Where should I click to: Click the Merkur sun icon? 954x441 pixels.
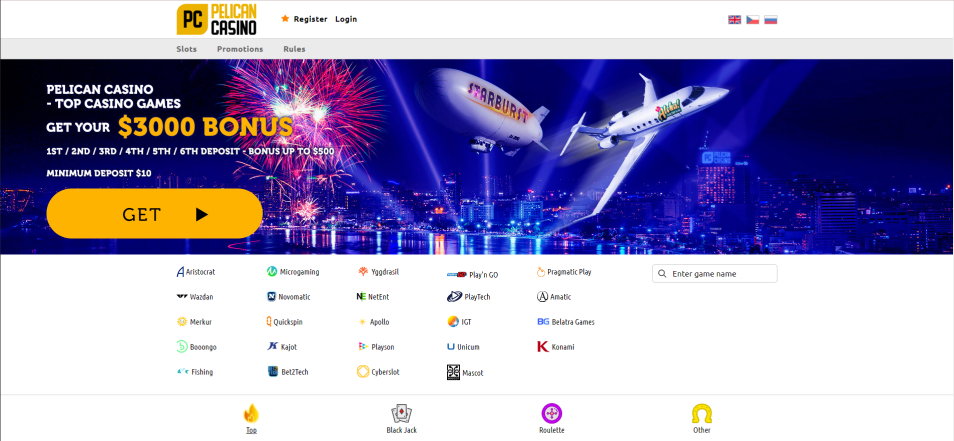click(x=181, y=322)
